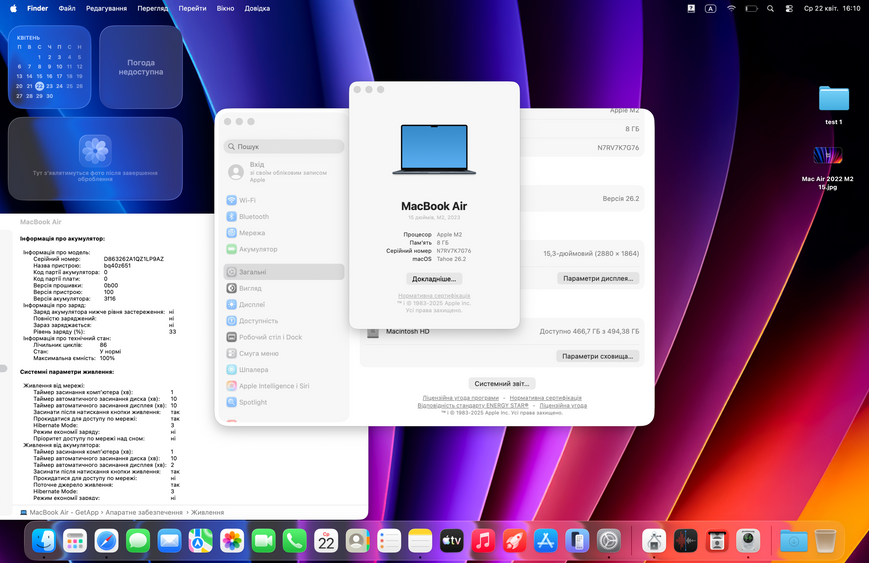Open Maps from the Dock
Viewport: 869px width, 563px height.
[201, 541]
